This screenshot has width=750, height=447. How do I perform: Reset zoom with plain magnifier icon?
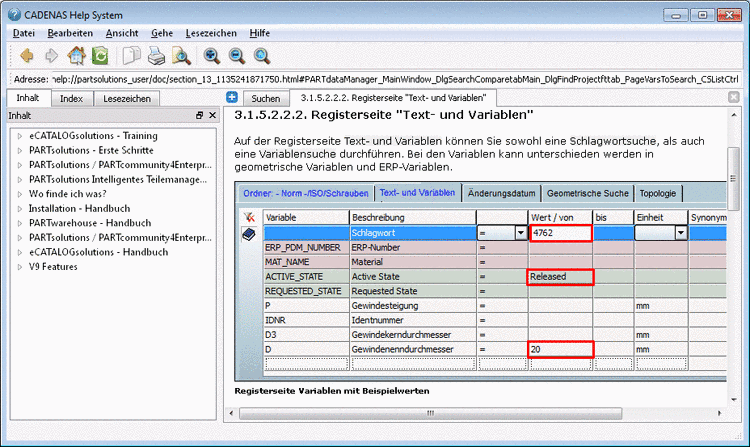pos(262,56)
